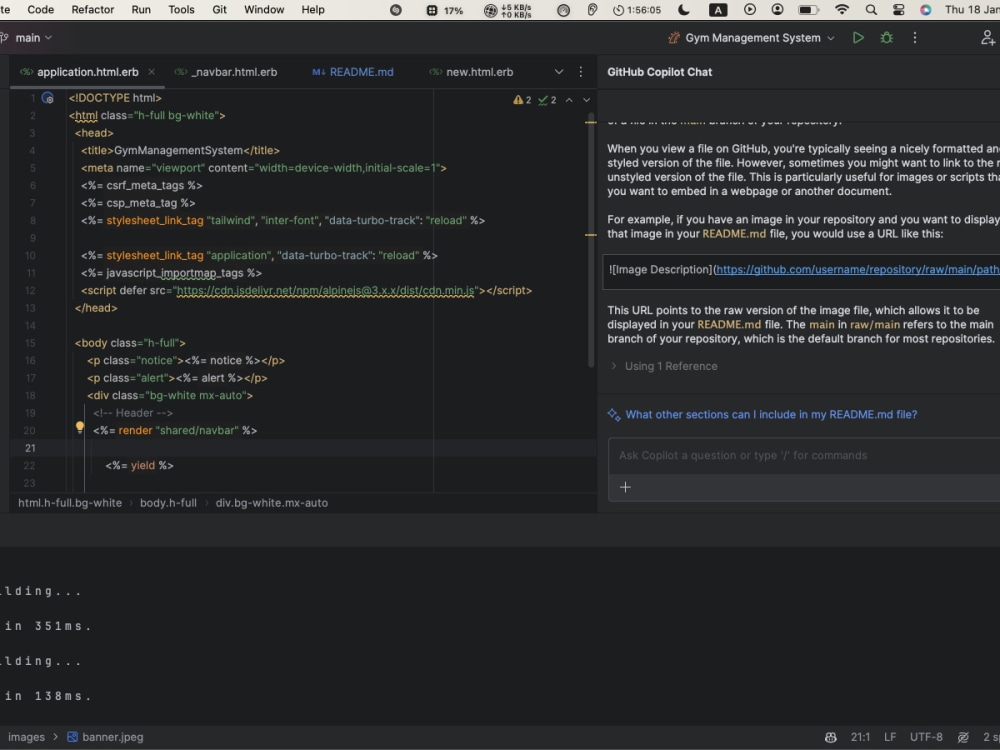Jump to next highlighted error arrow
This screenshot has width=1000, height=750.
pyautogui.click(x=586, y=100)
